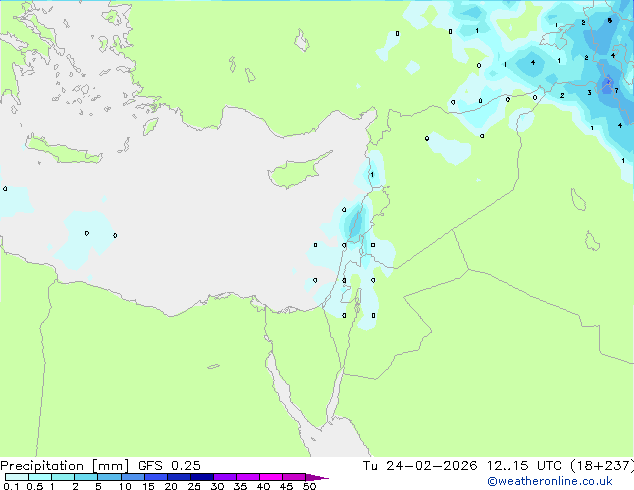Click the 15 to 20 mm legend swatch

[x=155, y=477]
